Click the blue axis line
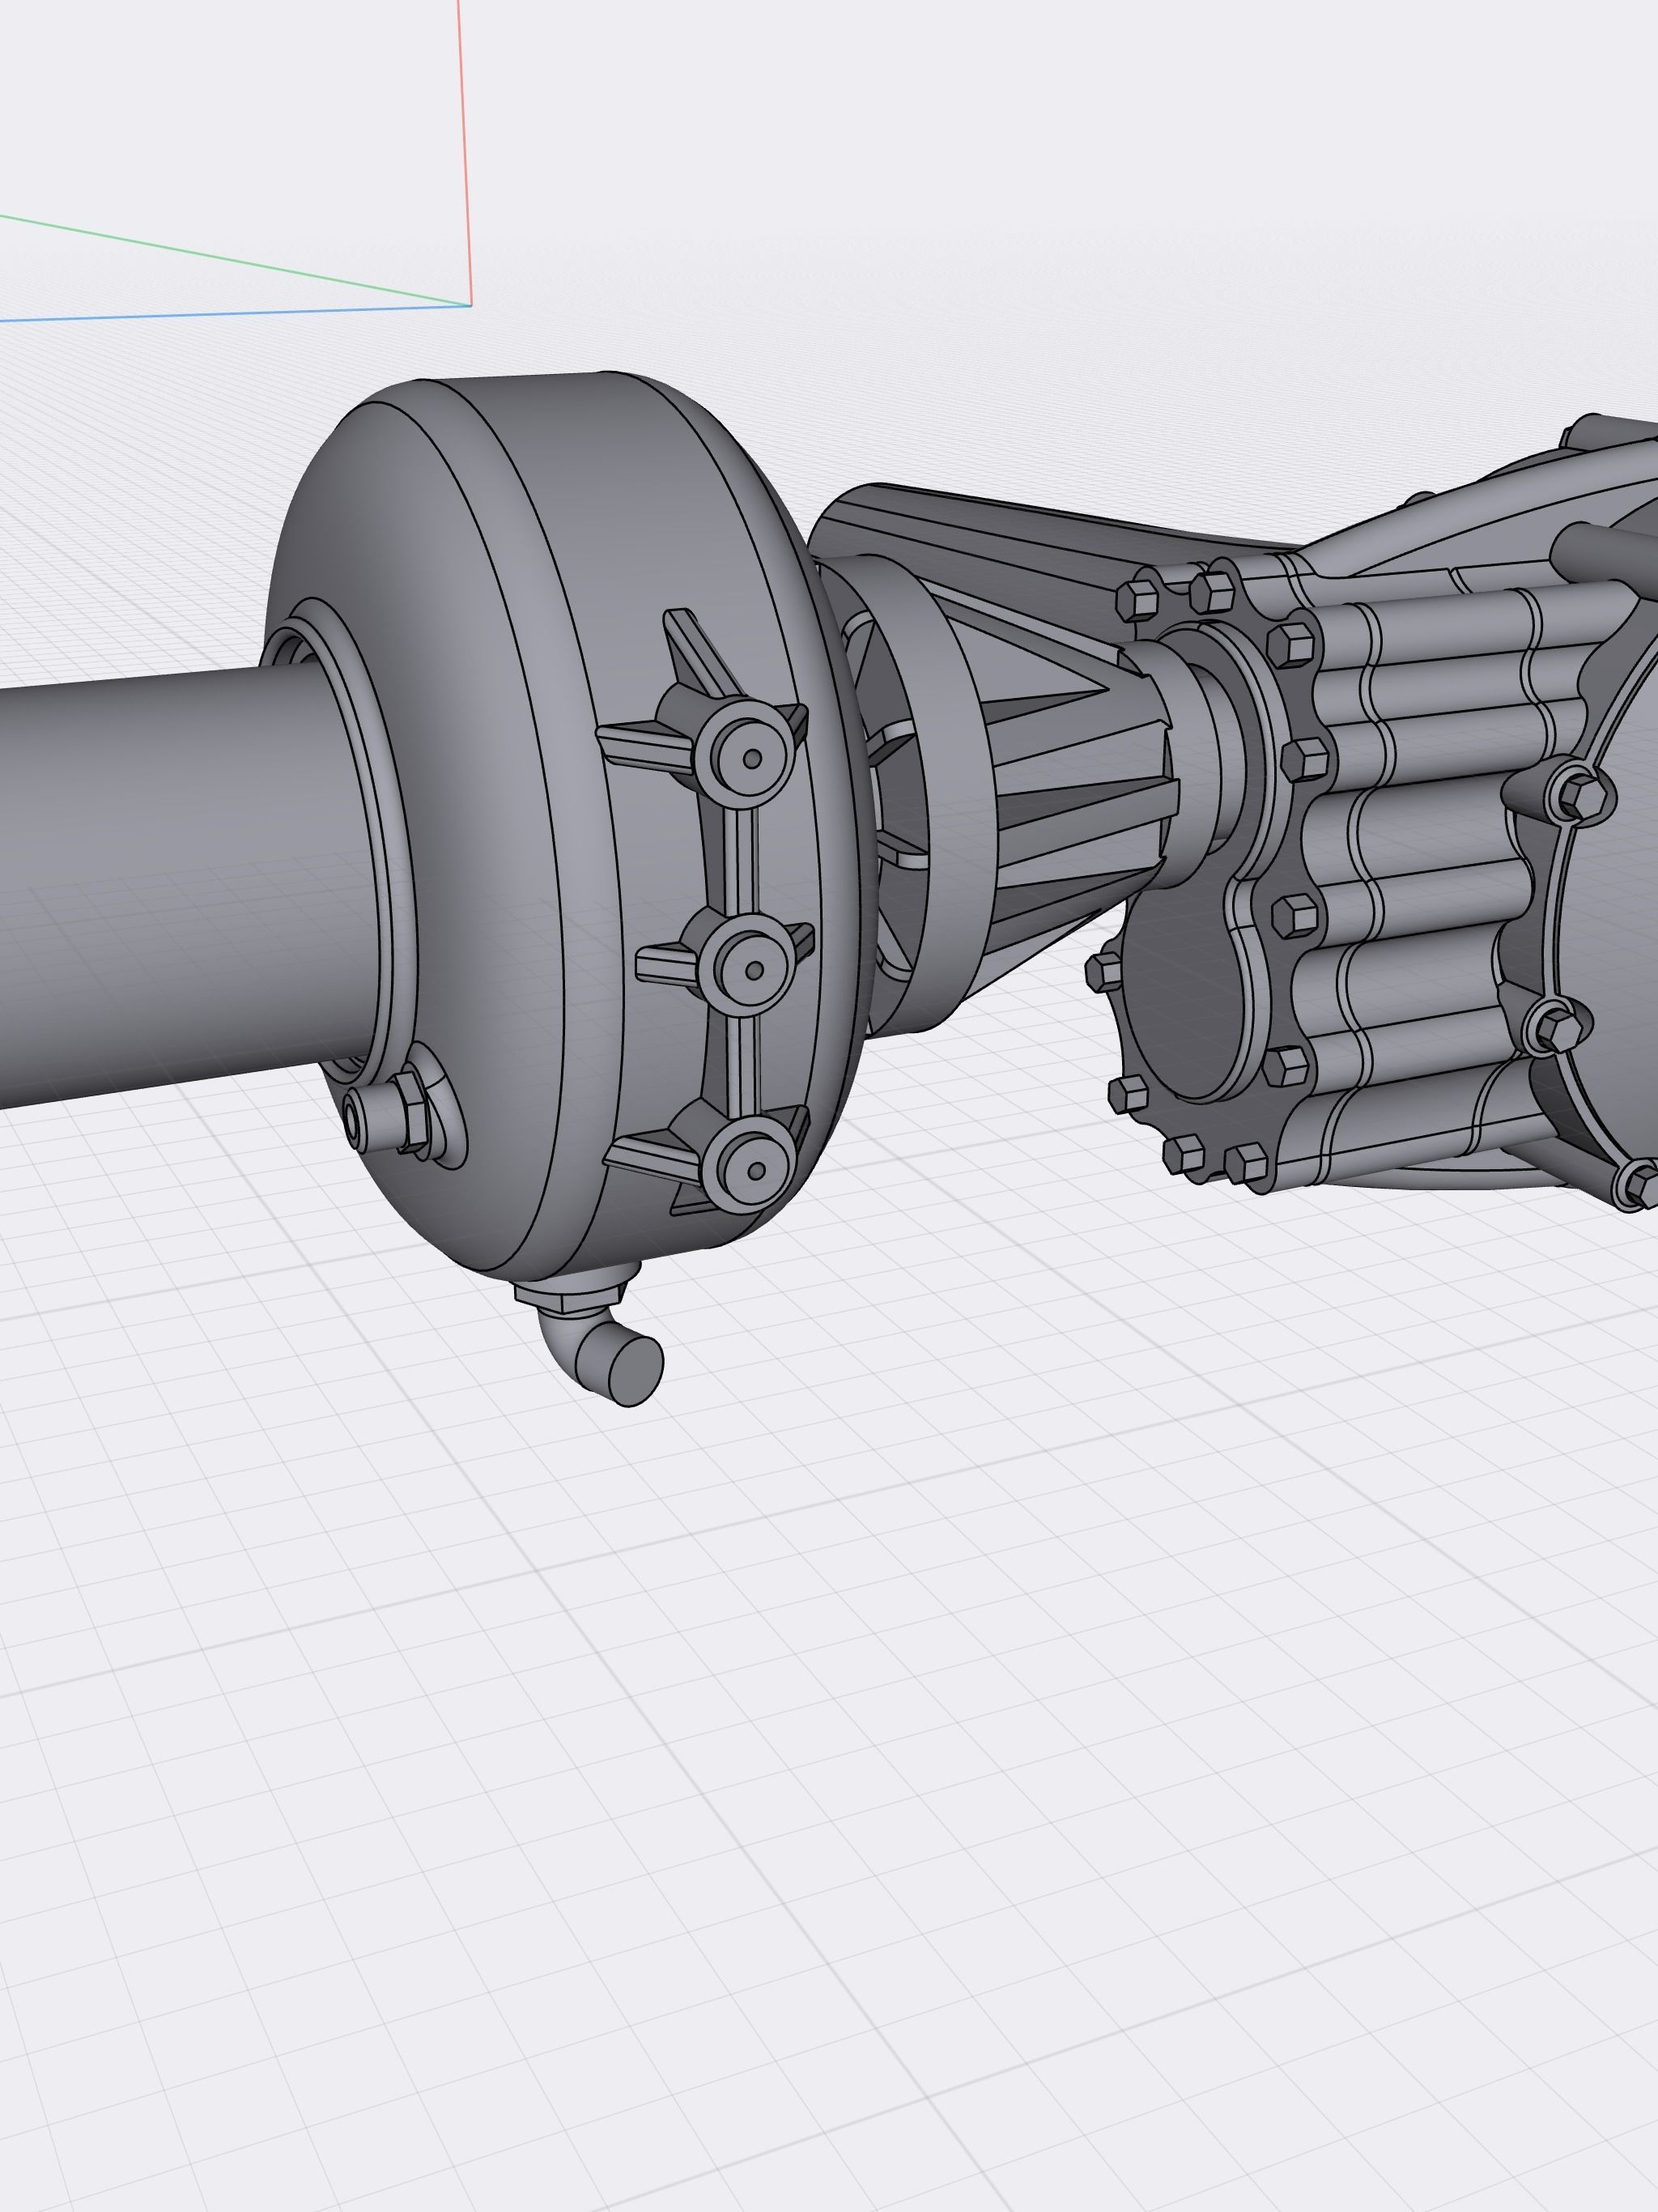1658x2212 pixels. point(200,315)
